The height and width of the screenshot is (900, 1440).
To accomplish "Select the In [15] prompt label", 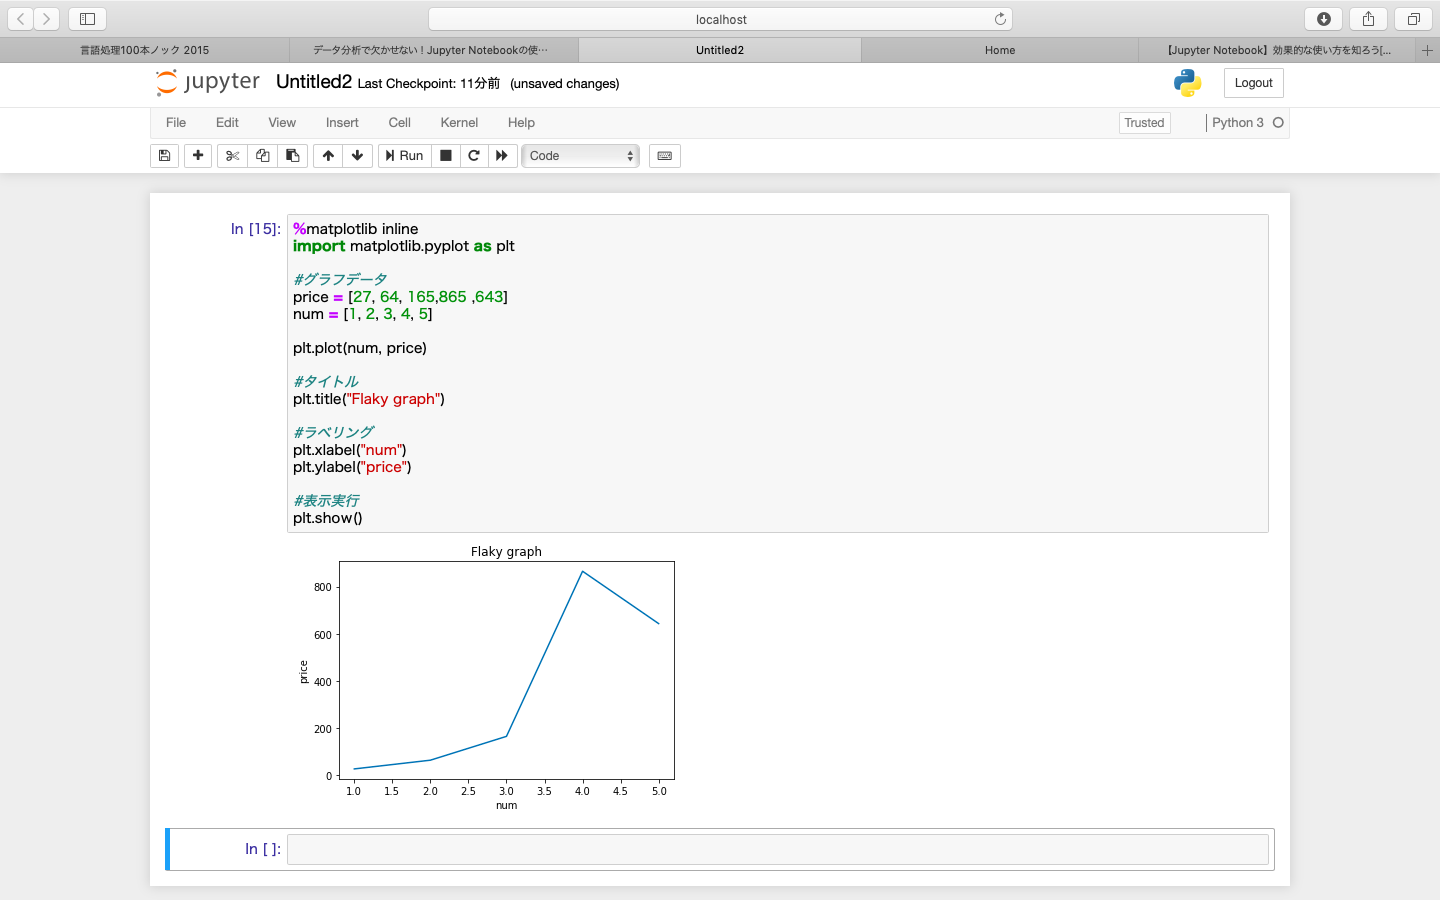I will click(x=256, y=229).
